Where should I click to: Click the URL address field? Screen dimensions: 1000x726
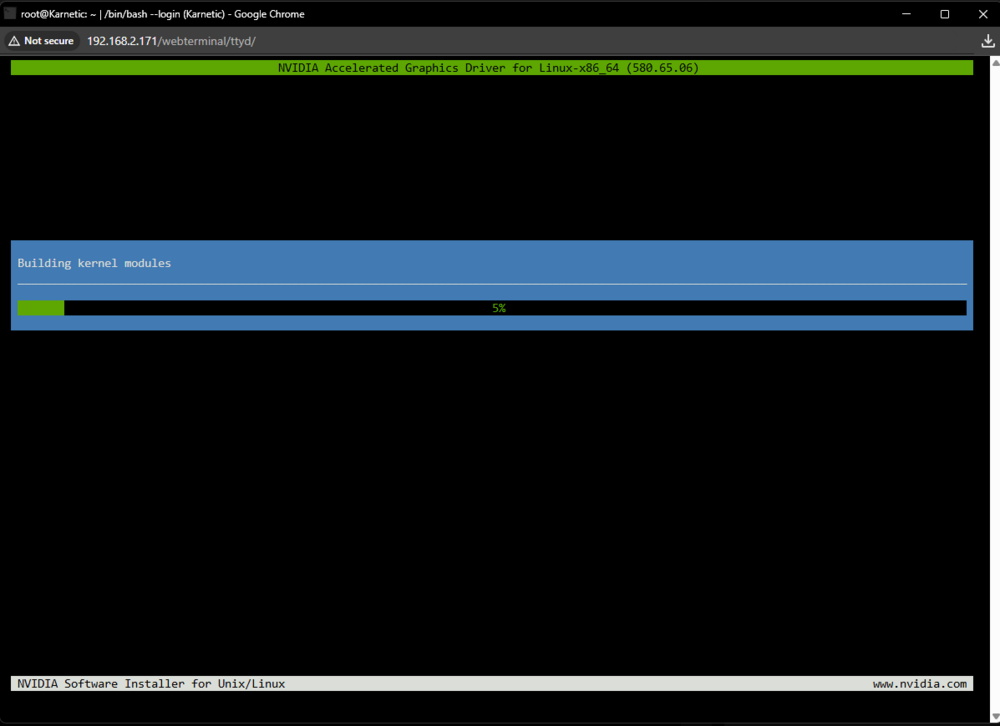pyautogui.click(x=171, y=41)
